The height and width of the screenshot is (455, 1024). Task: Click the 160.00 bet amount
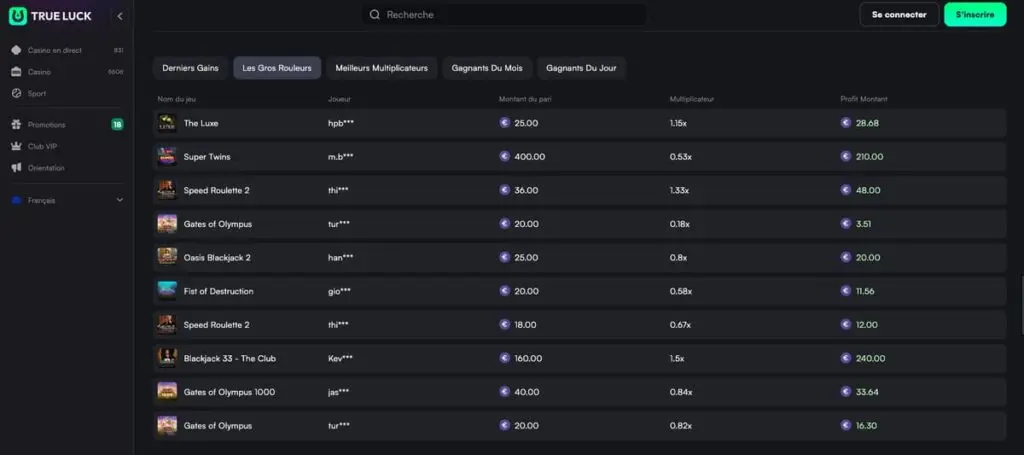pyautogui.click(x=528, y=358)
